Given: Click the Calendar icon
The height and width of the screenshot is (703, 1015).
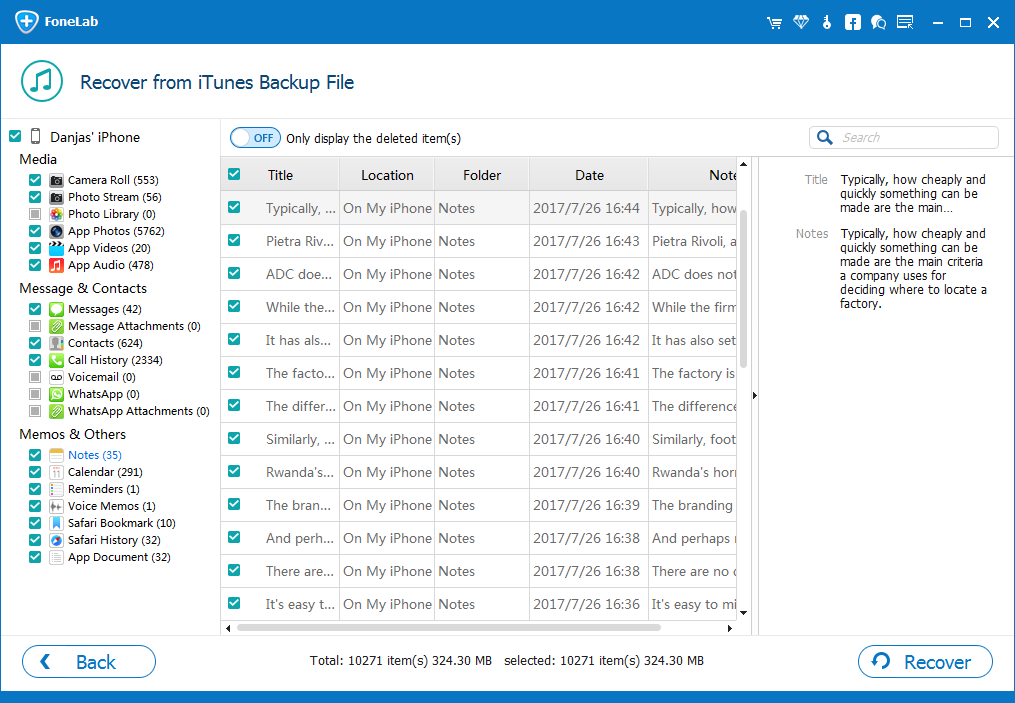Looking at the screenshot, I should [56, 472].
